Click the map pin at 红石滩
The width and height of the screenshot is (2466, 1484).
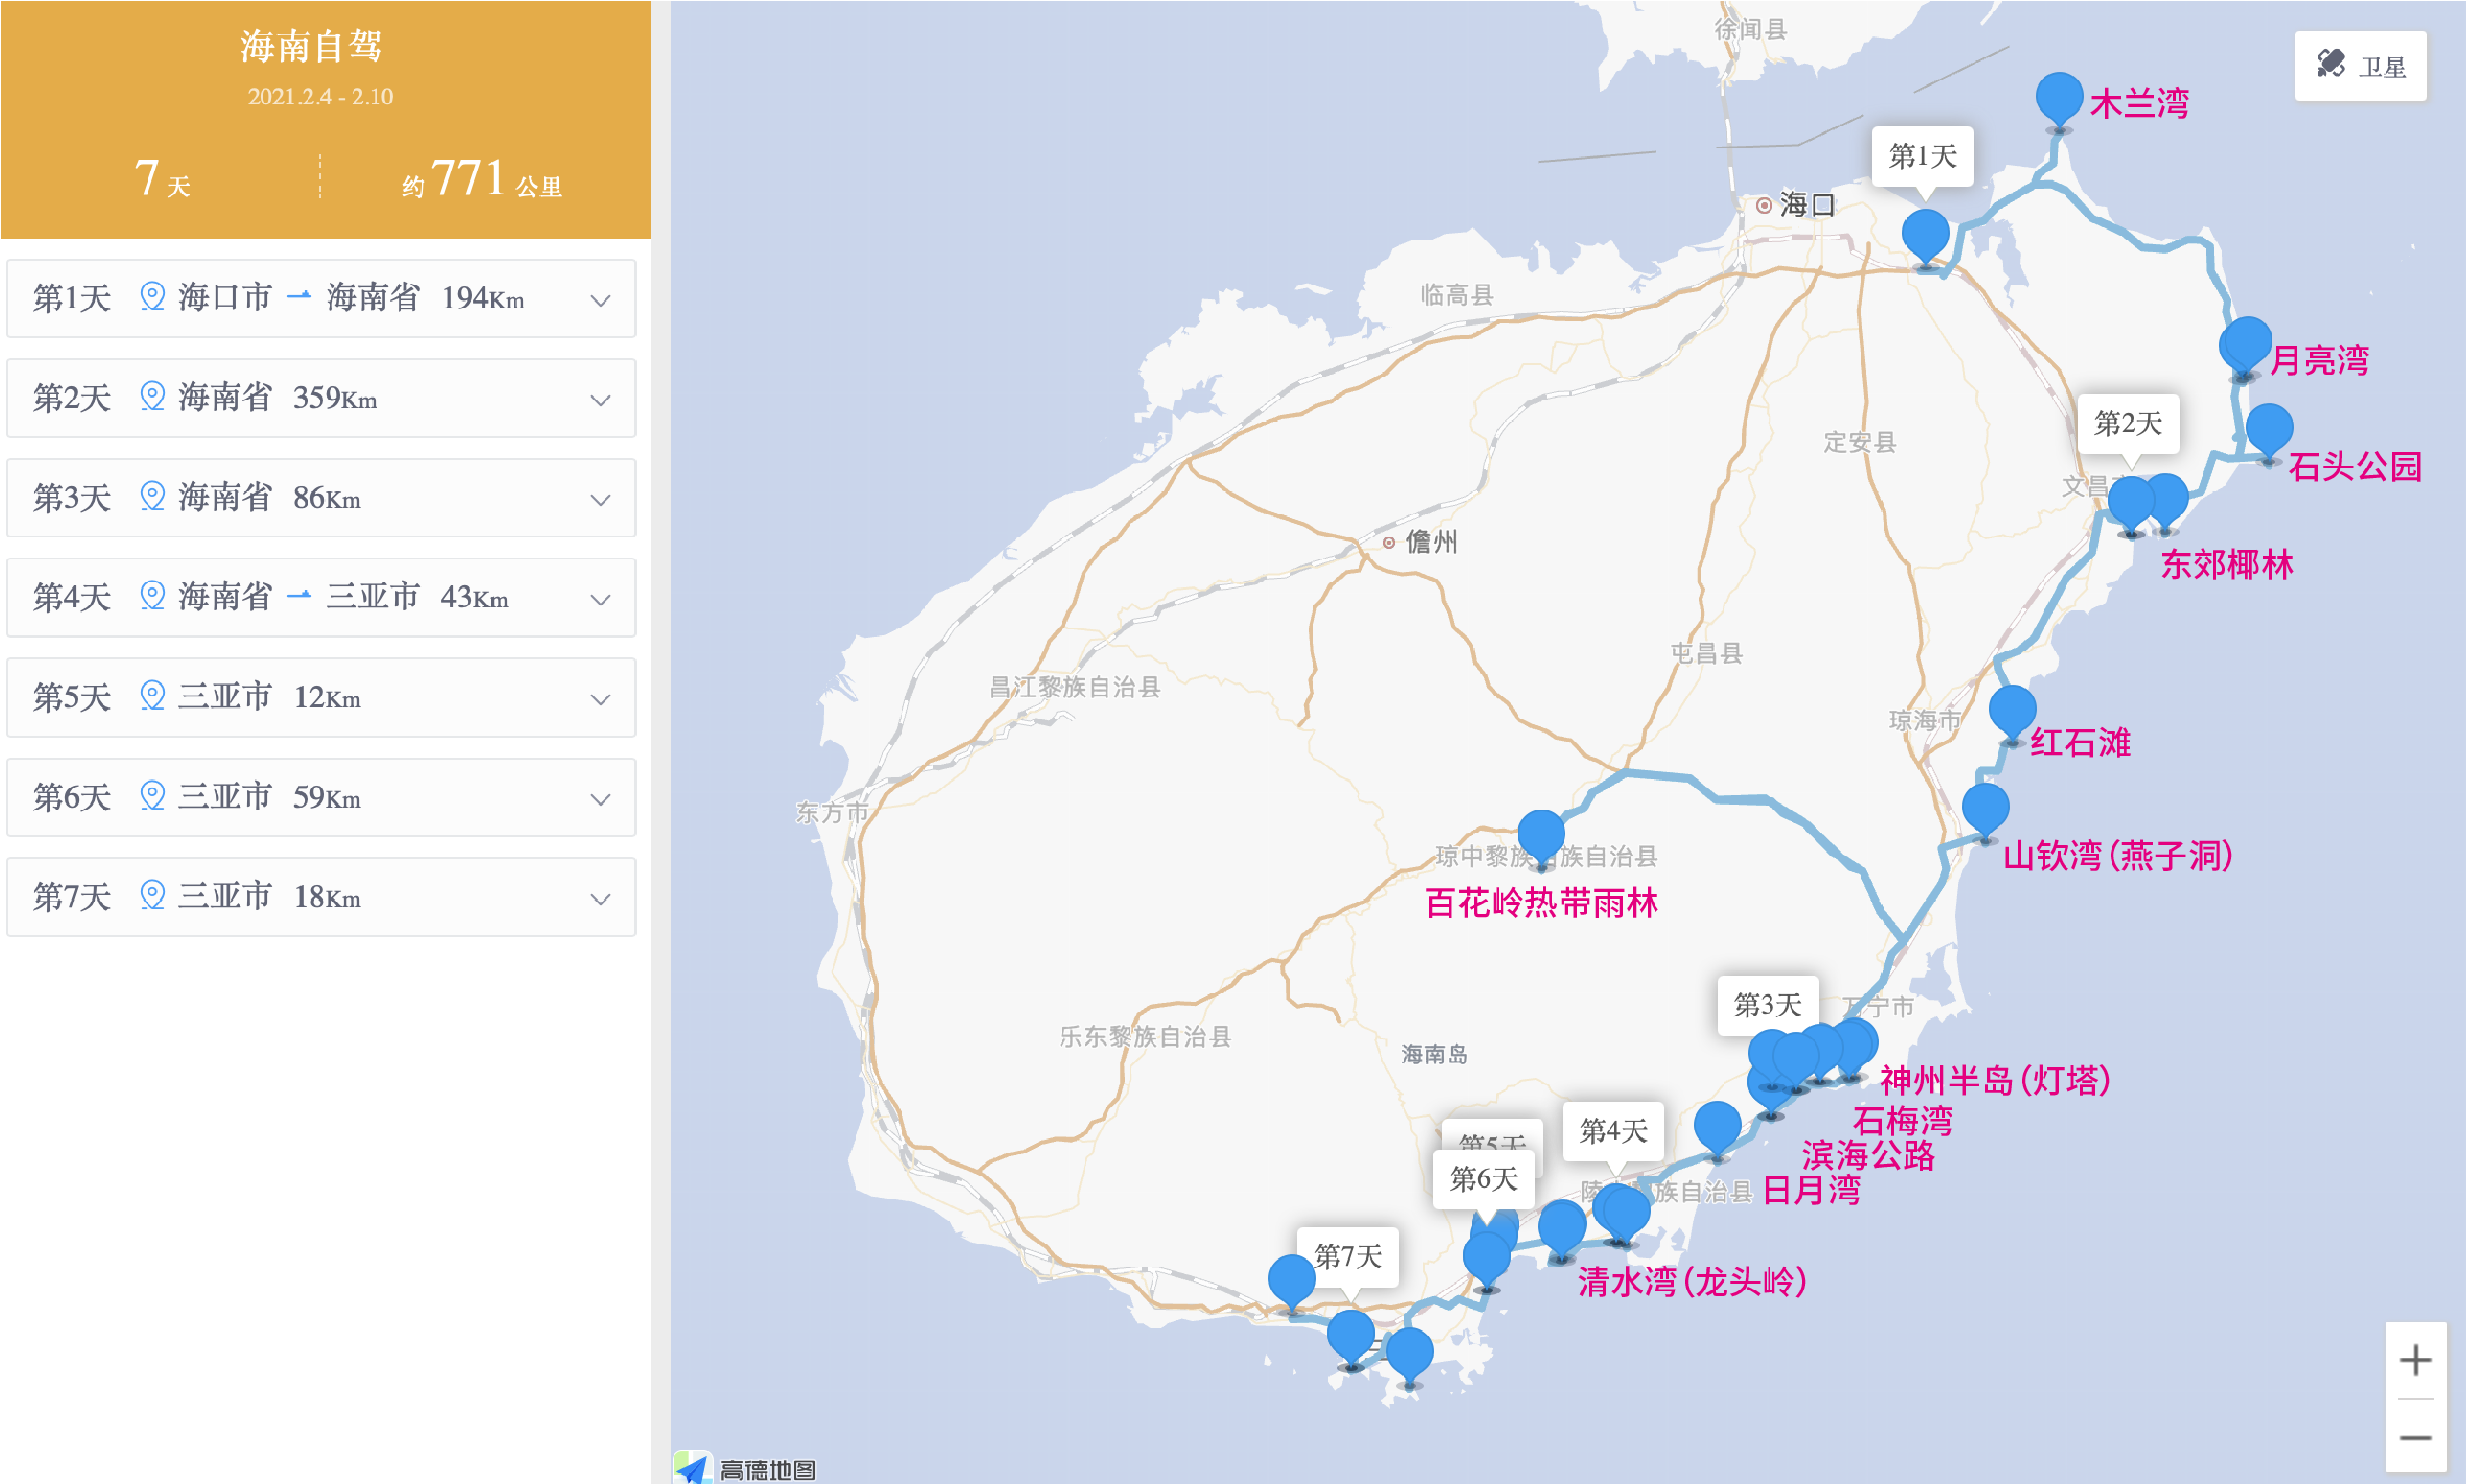pyautogui.click(x=2011, y=711)
